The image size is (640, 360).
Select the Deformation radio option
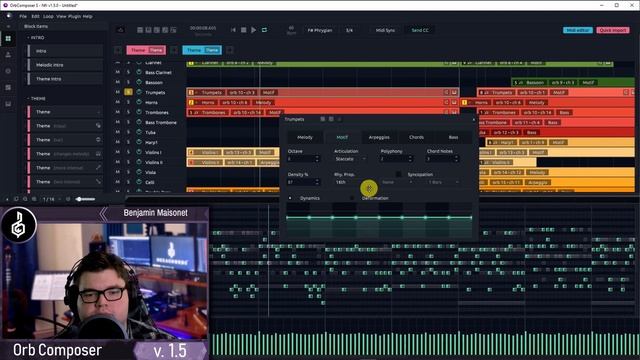(x=353, y=198)
